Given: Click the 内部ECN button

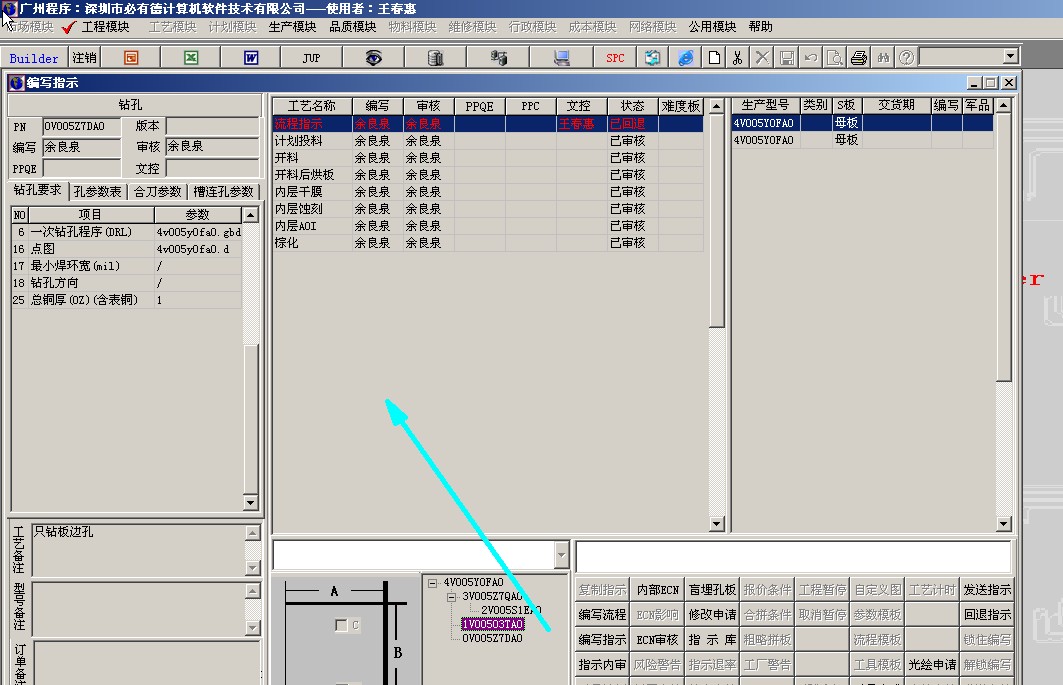Looking at the screenshot, I should click(x=657, y=590).
